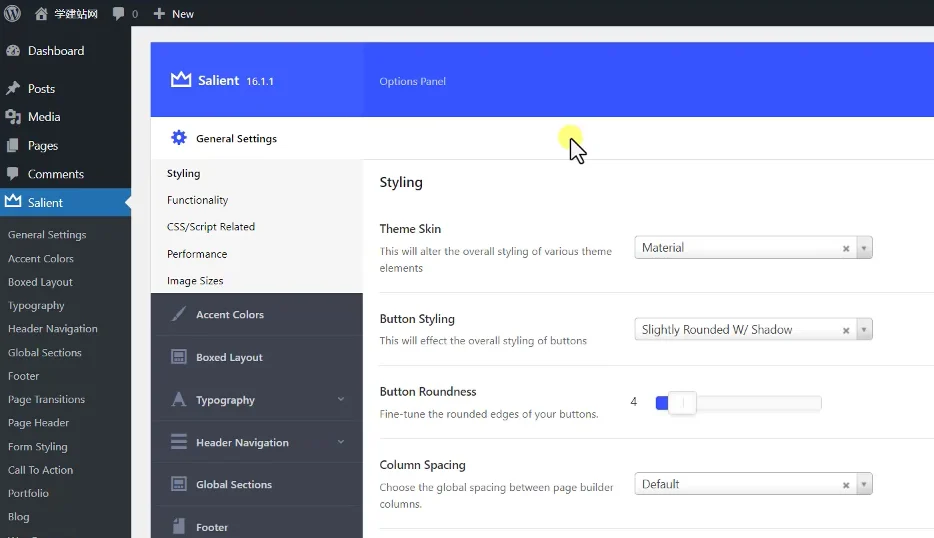
Task: Open the Global Sections panel section
Action: (x=257, y=484)
